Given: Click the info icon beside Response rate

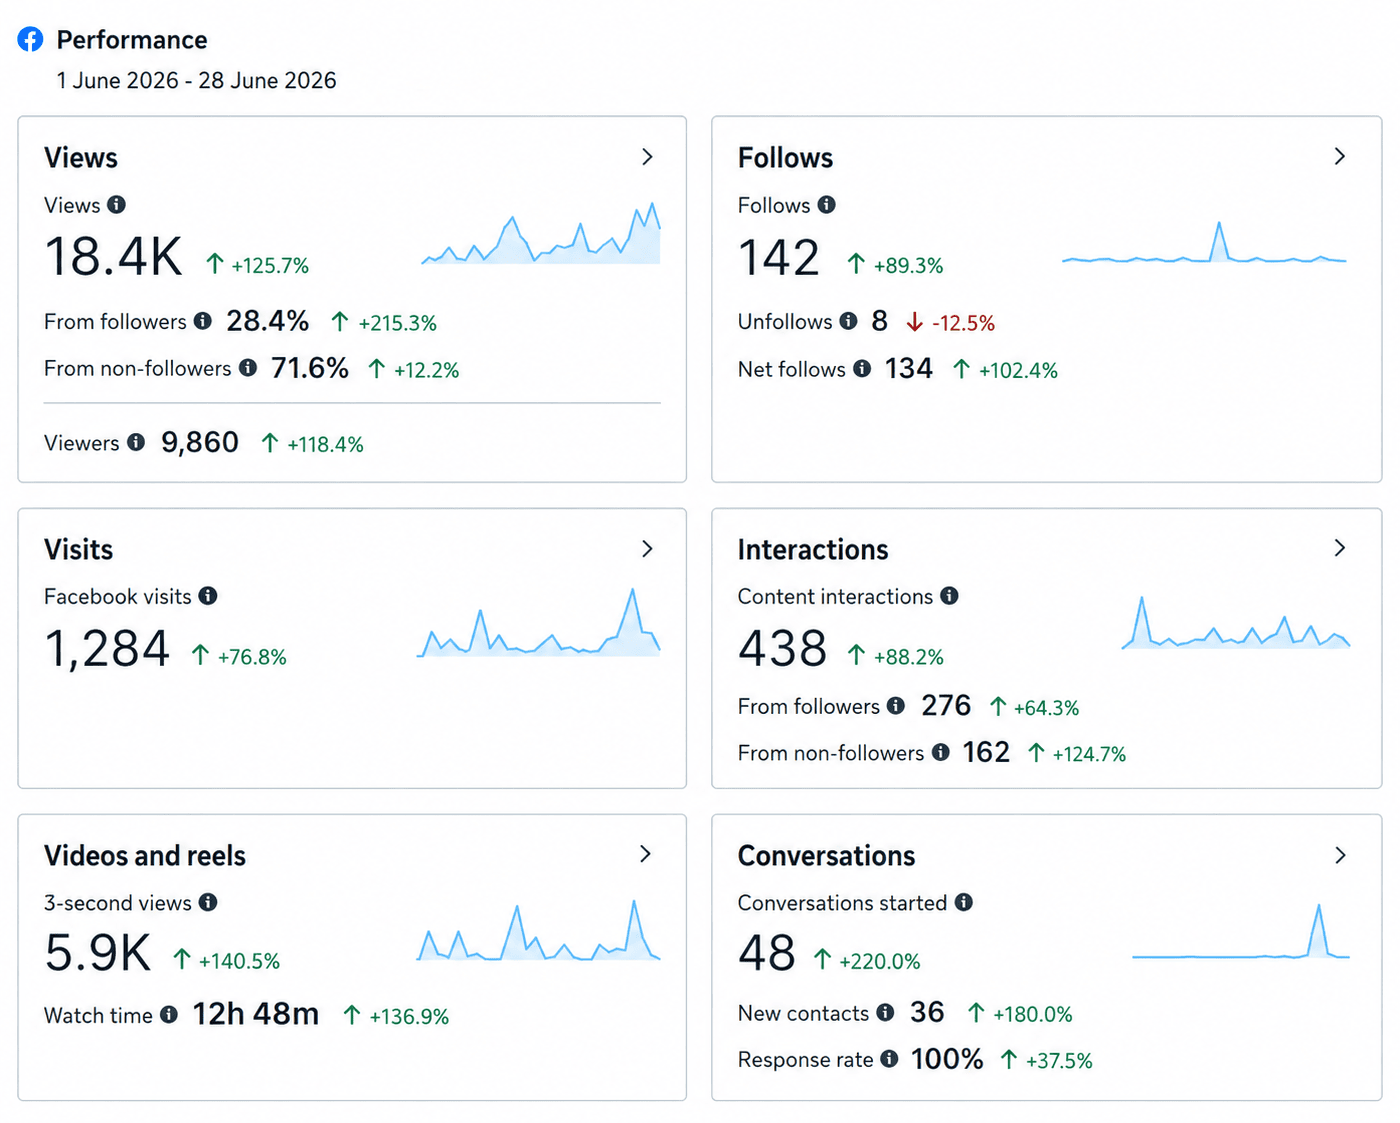Looking at the screenshot, I should pos(889,1059).
